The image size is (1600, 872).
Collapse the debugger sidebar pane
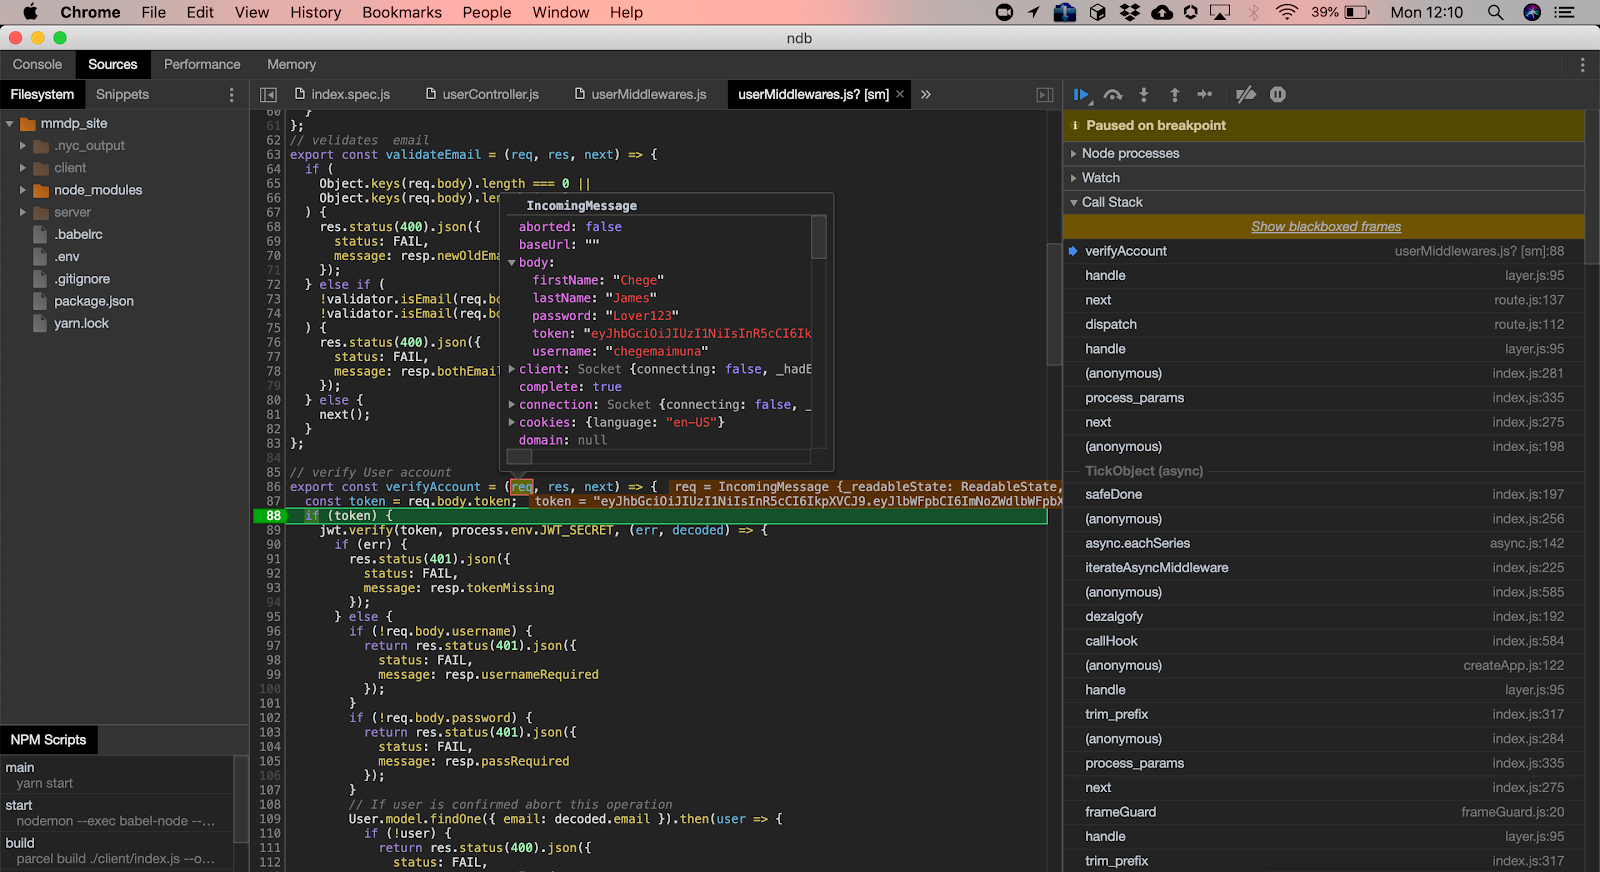pyautogui.click(x=1044, y=95)
